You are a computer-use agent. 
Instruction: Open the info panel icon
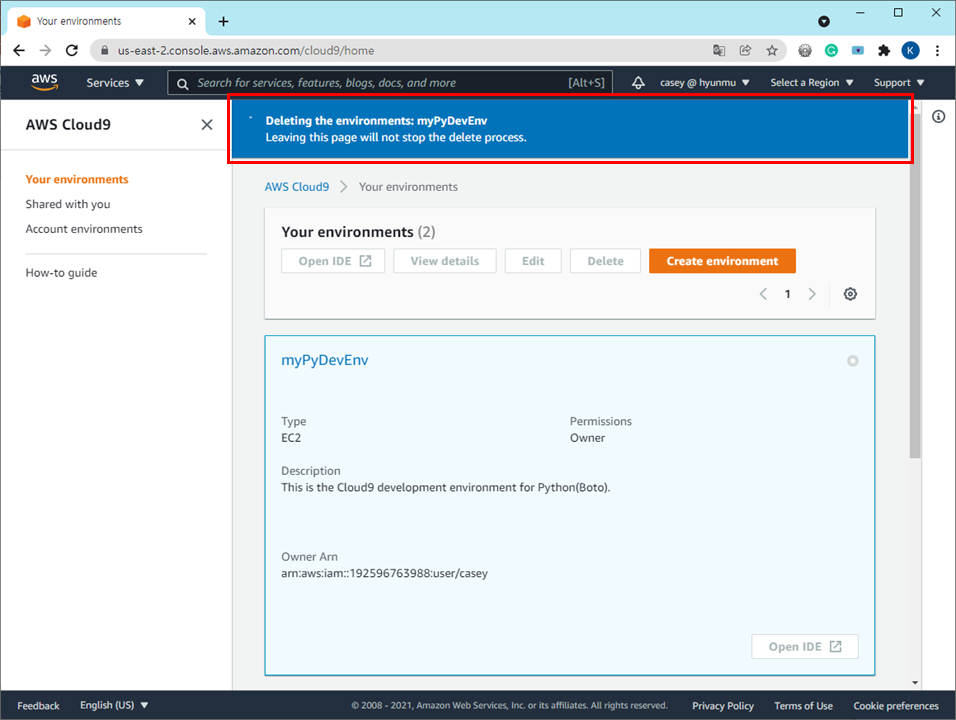coord(938,116)
